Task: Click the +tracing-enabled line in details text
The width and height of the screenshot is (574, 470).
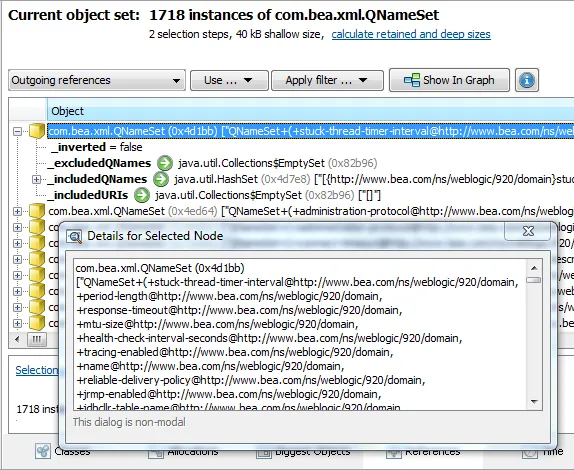Action: pyautogui.click(x=235, y=352)
